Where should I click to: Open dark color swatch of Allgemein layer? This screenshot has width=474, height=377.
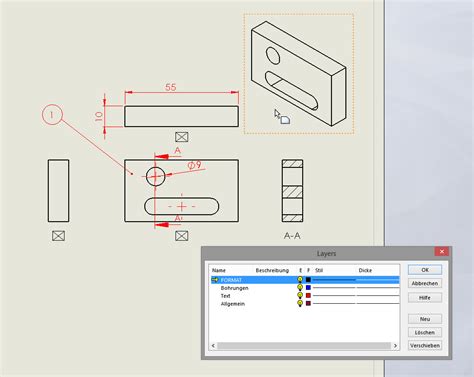(308, 304)
